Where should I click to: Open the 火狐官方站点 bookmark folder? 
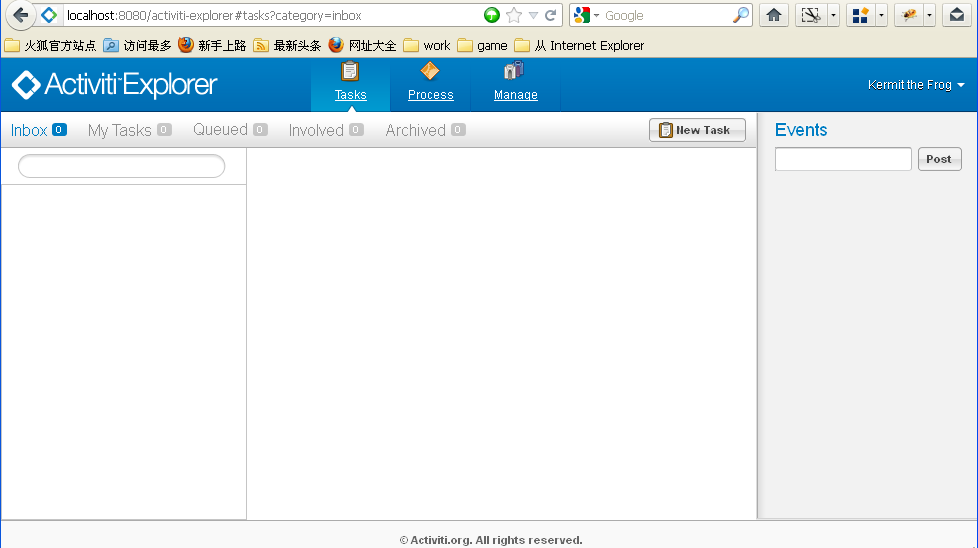click(x=51, y=46)
